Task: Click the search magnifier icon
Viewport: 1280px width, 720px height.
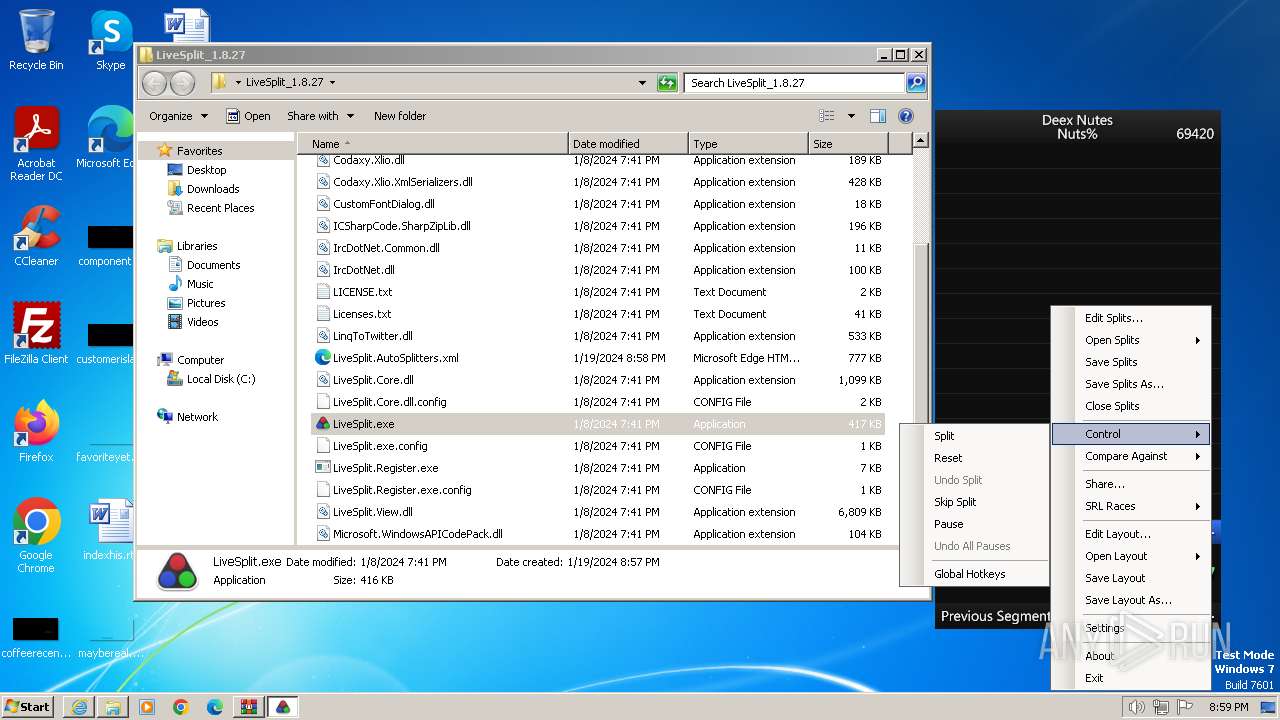Action: tap(915, 83)
